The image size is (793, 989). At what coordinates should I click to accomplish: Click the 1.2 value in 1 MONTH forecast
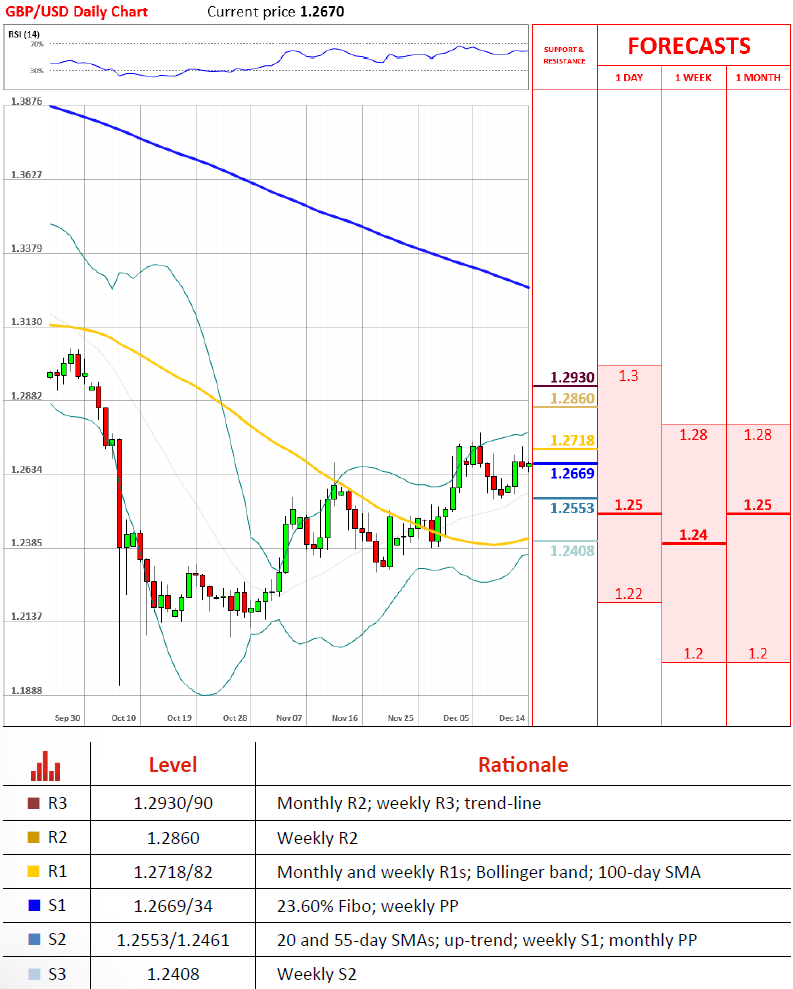758,653
